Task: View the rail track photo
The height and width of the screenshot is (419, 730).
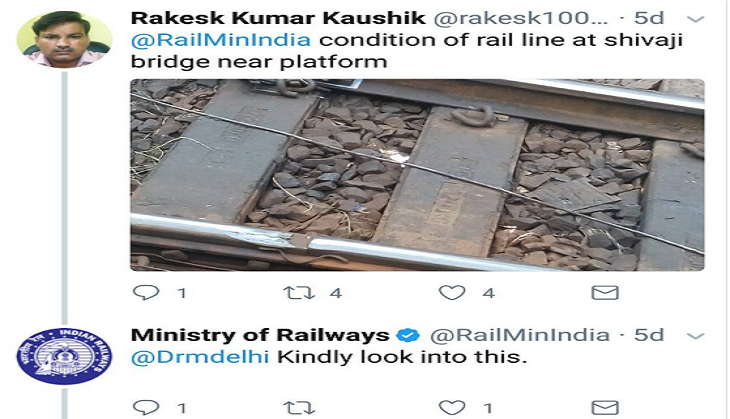Action: click(417, 175)
